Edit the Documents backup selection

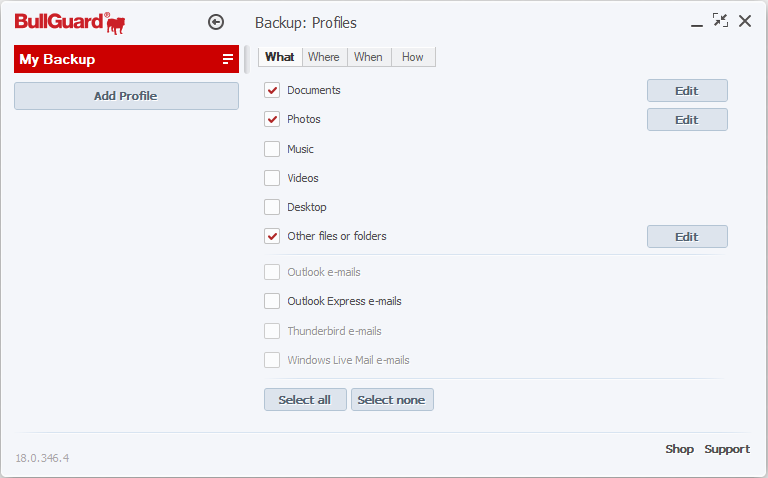click(x=687, y=91)
